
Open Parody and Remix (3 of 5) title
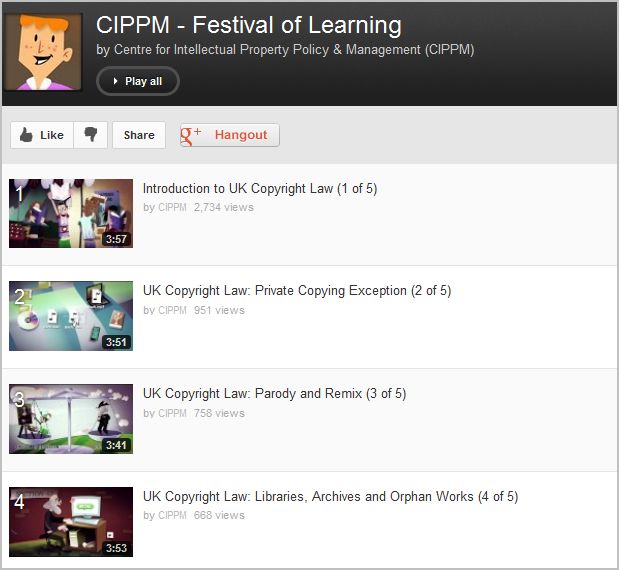click(x=274, y=394)
